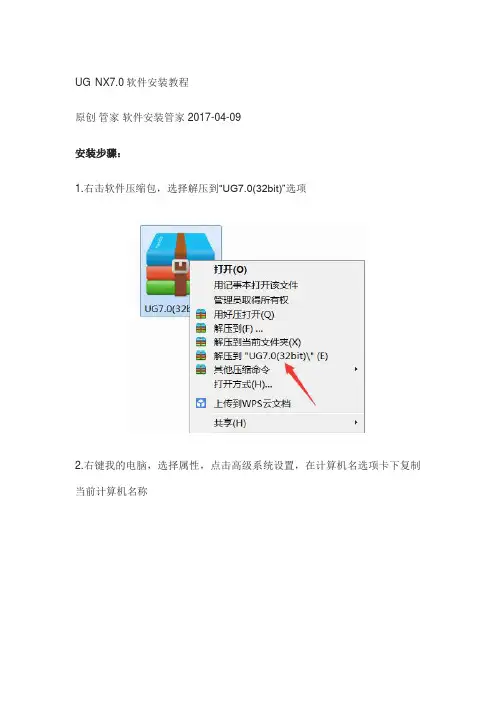
Task: Choose 打开方式(H)... menu entry
Action: tap(243, 384)
